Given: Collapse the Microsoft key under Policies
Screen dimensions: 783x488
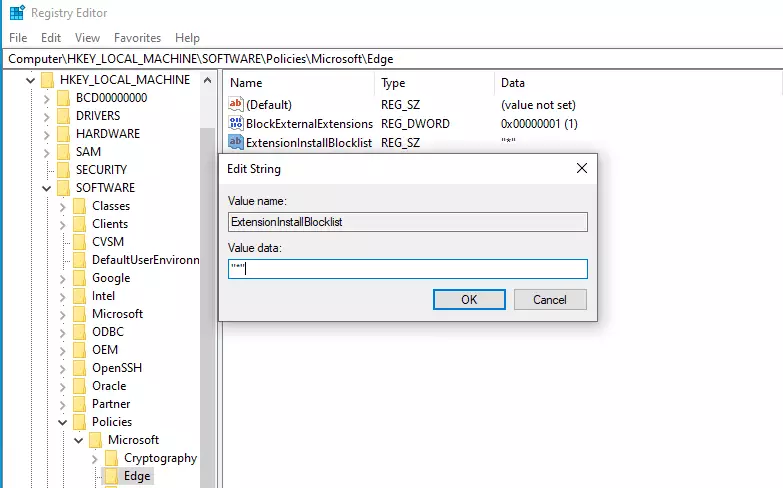Looking at the screenshot, I should click(x=78, y=441).
